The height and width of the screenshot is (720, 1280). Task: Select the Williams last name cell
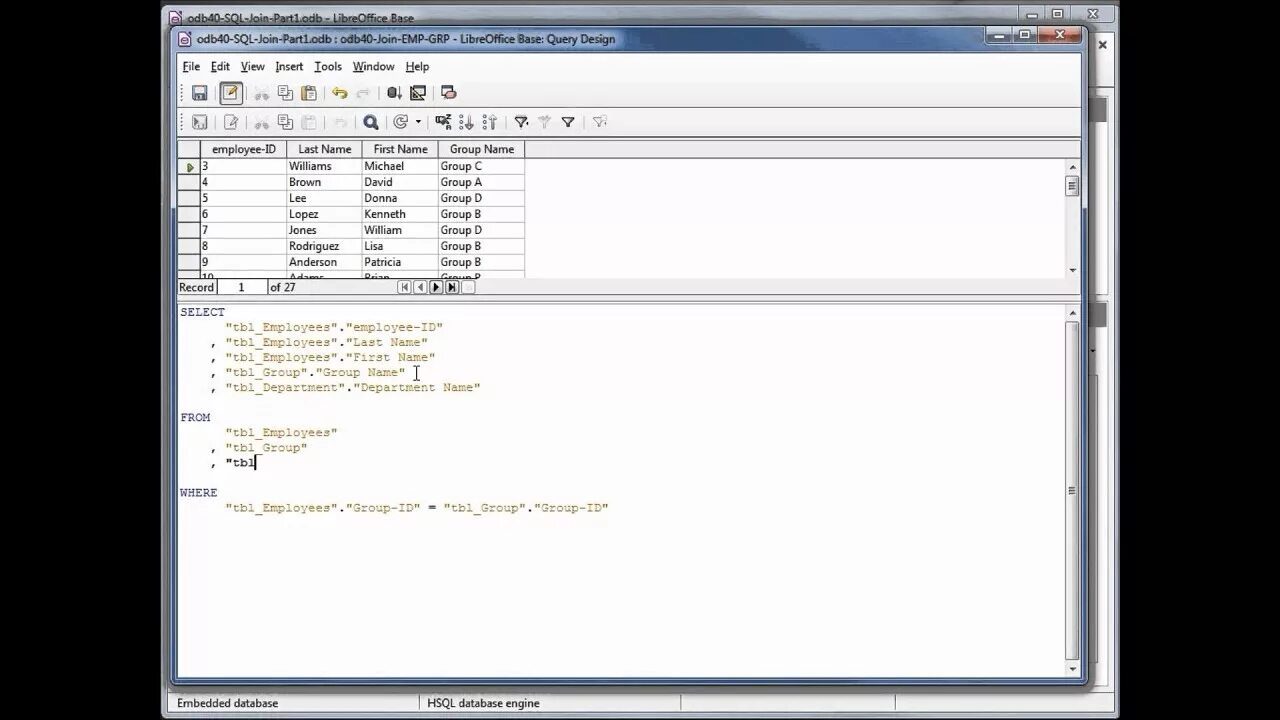(324, 166)
